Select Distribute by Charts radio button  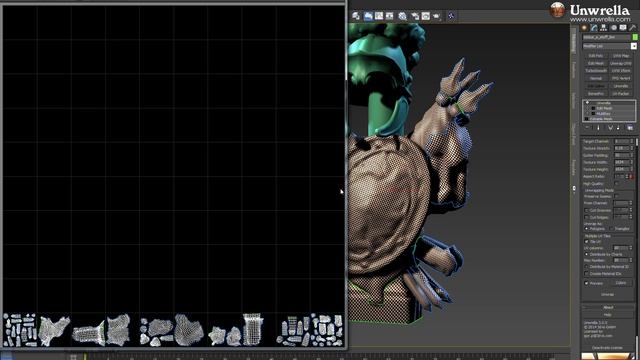(587, 254)
